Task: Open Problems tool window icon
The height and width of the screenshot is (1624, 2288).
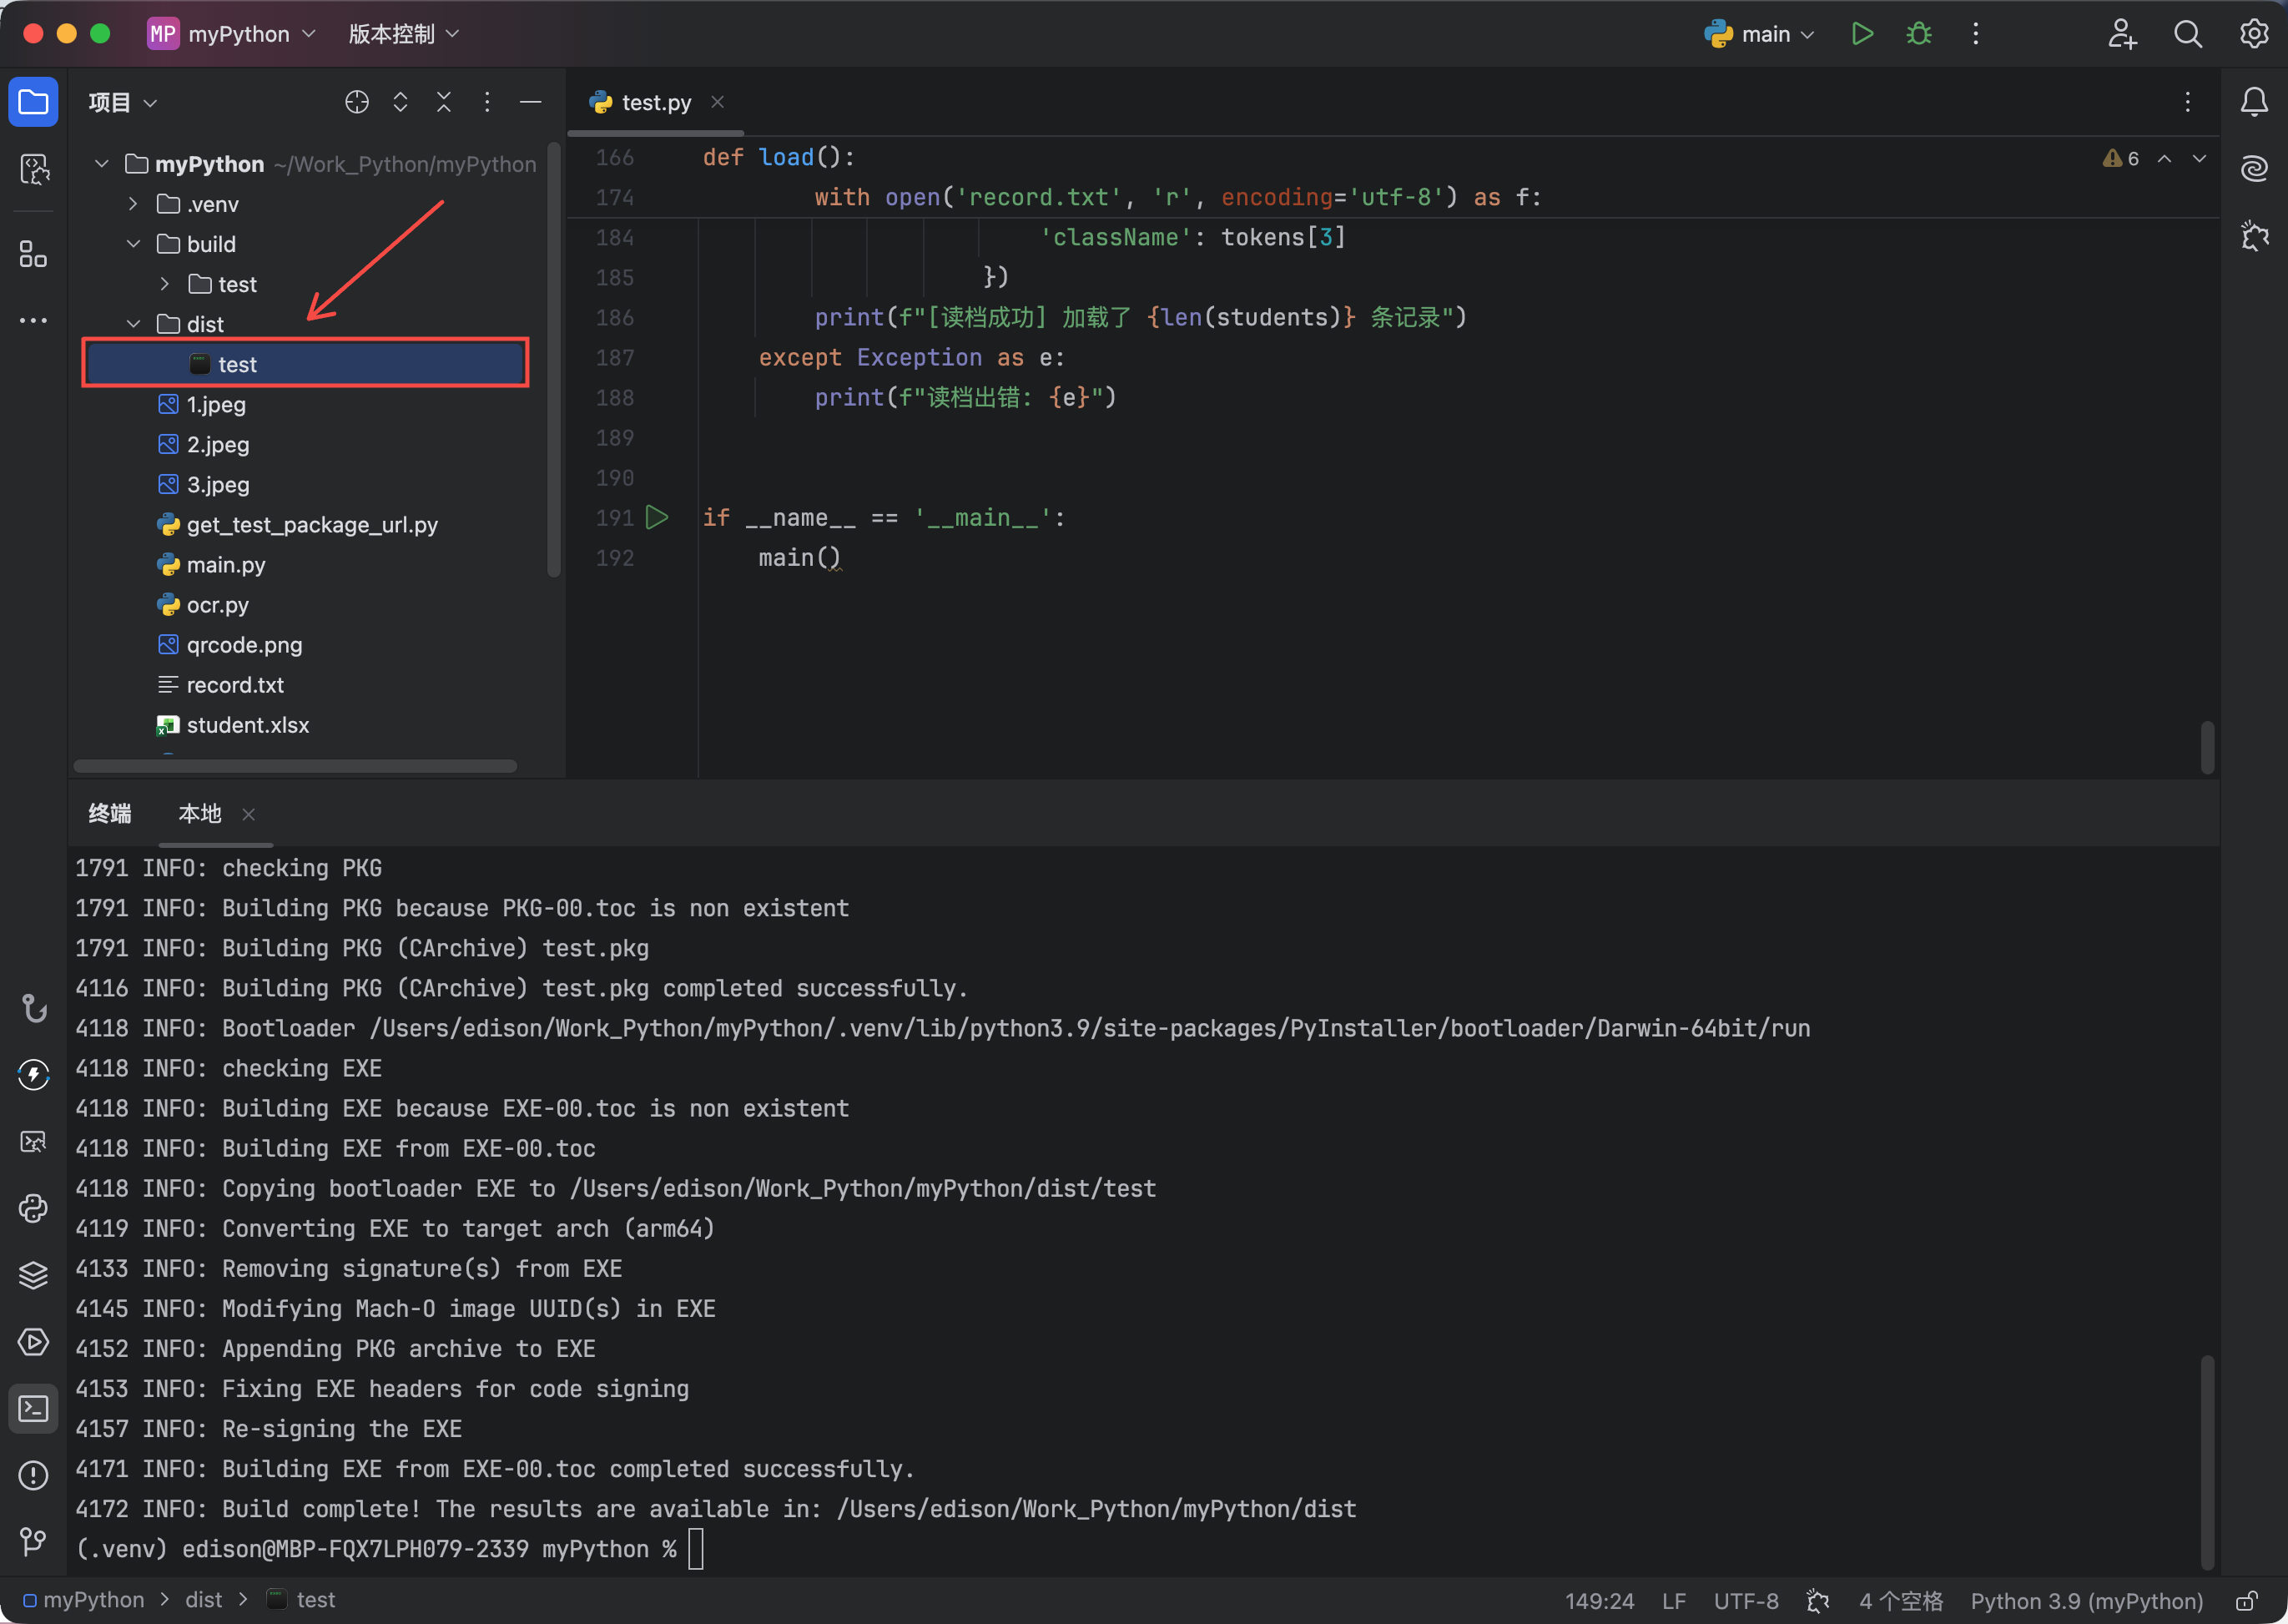Action: (x=33, y=1475)
